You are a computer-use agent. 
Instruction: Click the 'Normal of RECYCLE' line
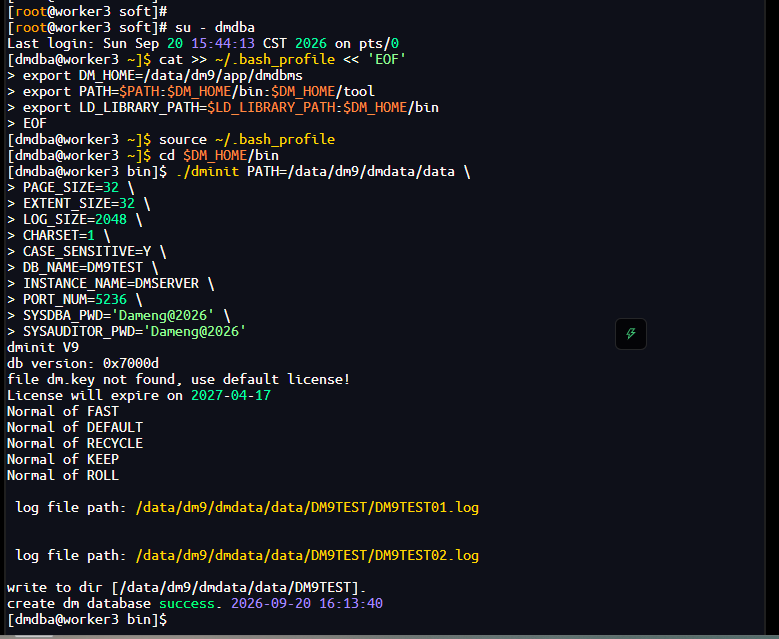(x=75, y=443)
